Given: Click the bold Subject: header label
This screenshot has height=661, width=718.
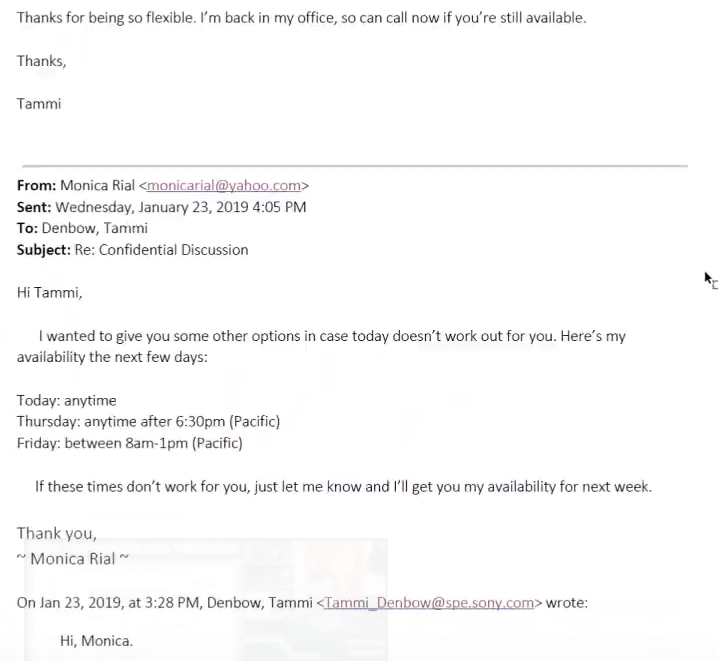Looking at the screenshot, I should pyautogui.click(x=44, y=250).
